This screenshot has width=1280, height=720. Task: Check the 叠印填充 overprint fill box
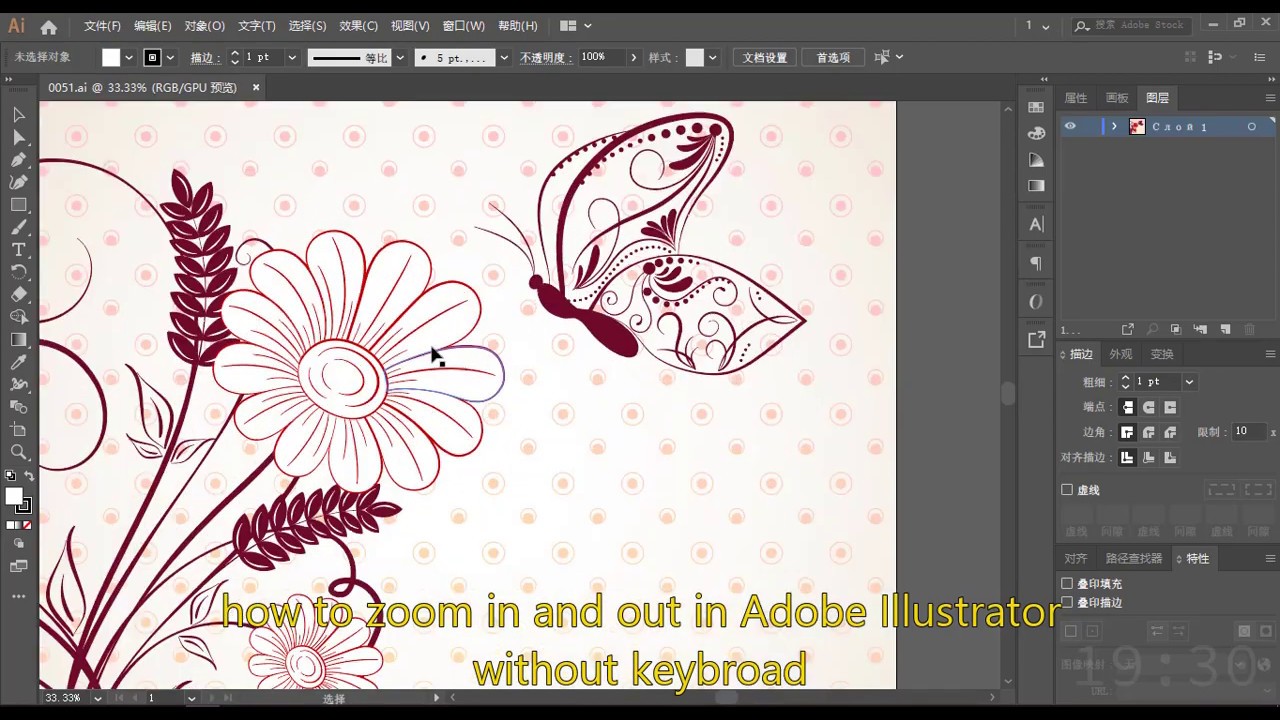coord(1067,584)
